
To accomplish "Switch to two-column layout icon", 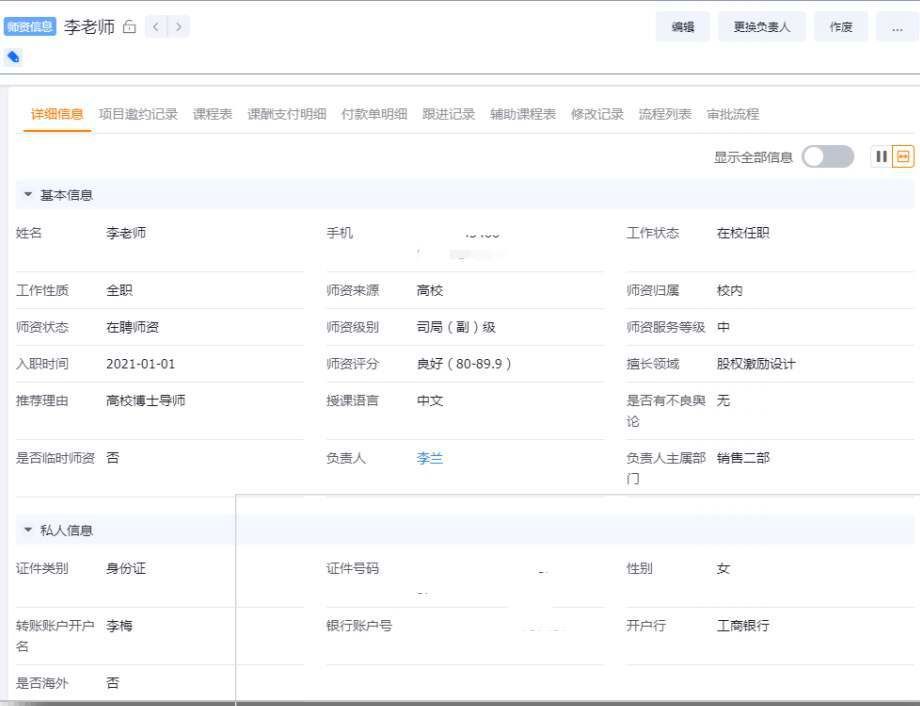I will pyautogui.click(x=881, y=157).
